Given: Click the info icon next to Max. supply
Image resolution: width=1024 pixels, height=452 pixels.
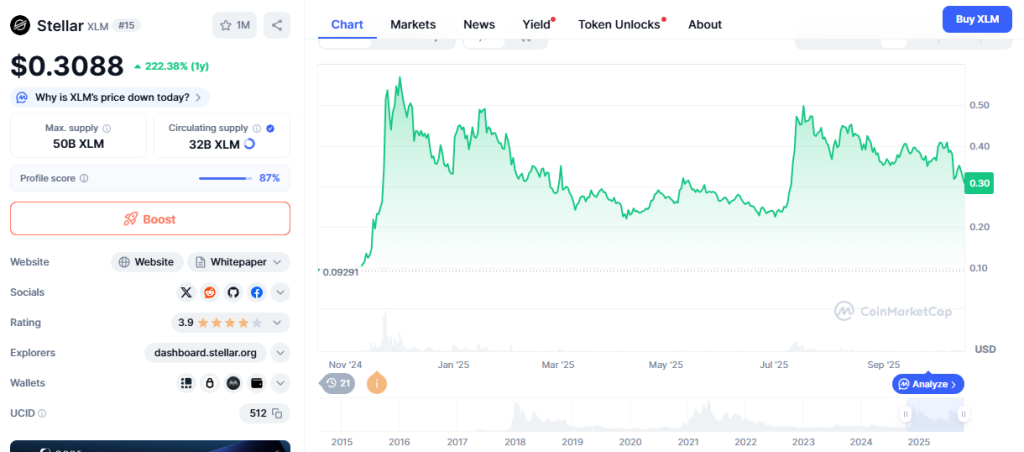Looking at the screenshot, I should [107, 128].
